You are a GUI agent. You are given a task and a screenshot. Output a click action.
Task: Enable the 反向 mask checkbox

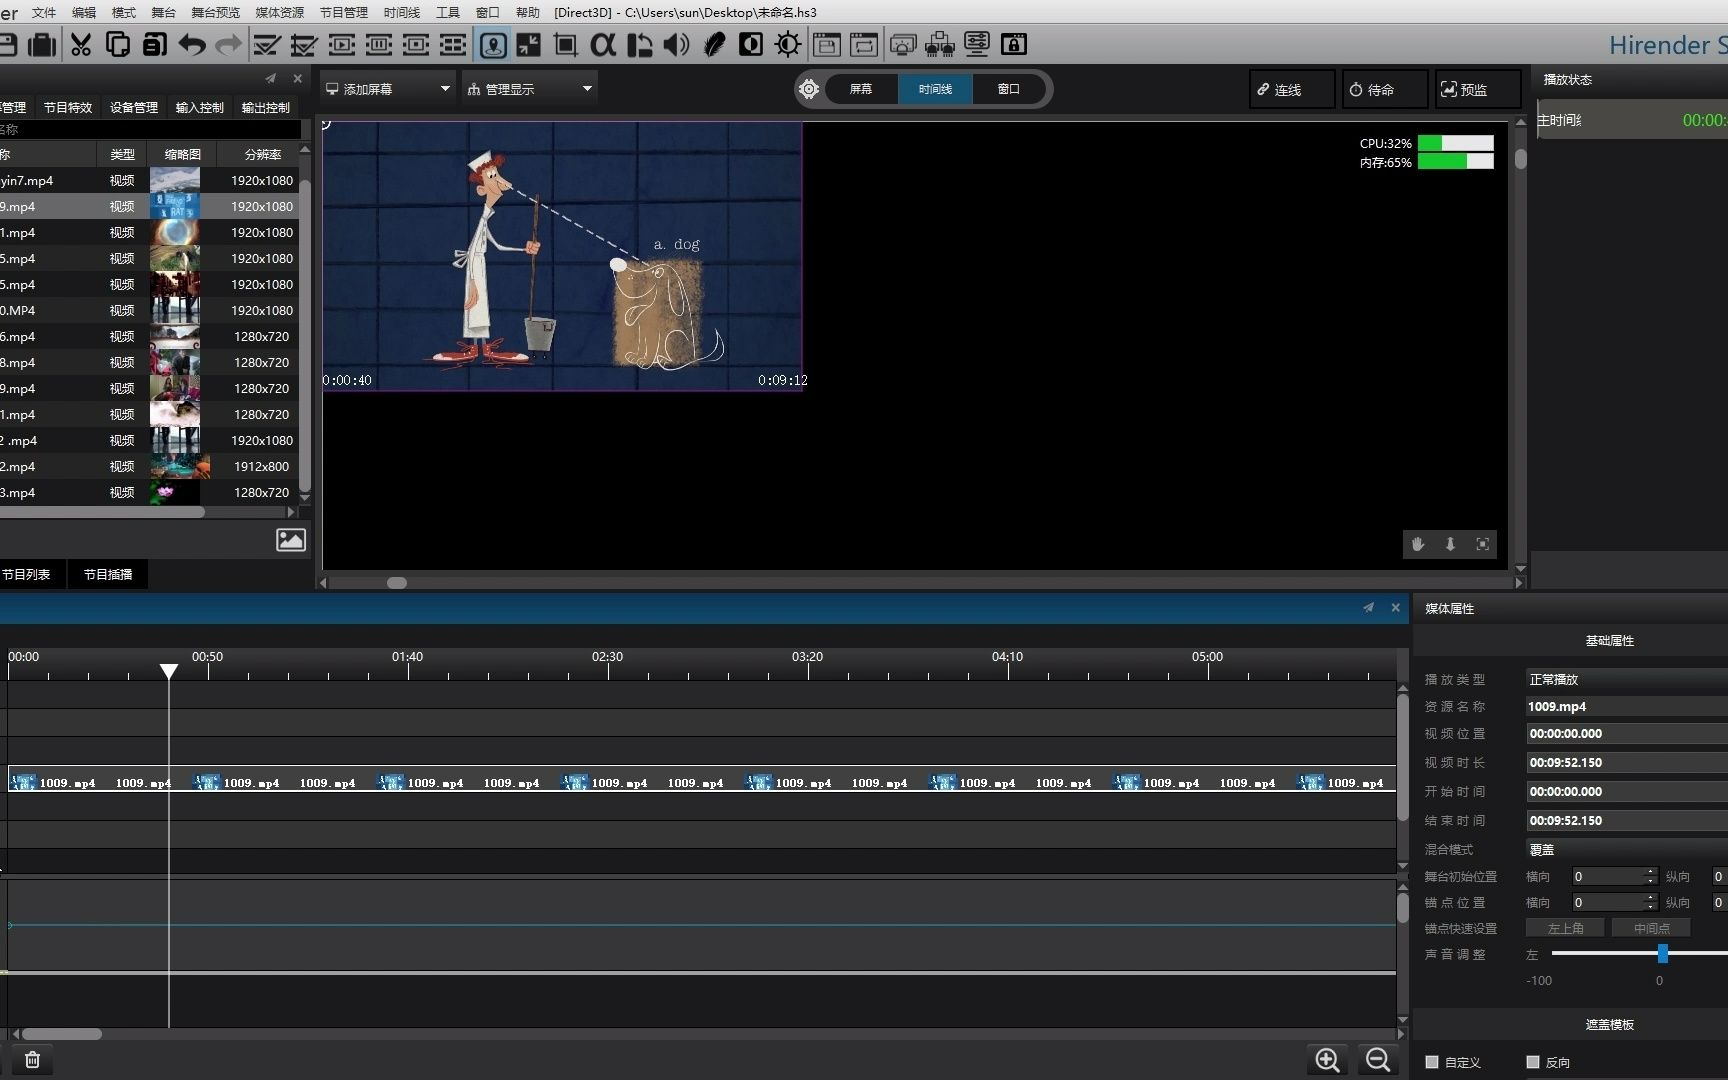click(1533, 1062)
